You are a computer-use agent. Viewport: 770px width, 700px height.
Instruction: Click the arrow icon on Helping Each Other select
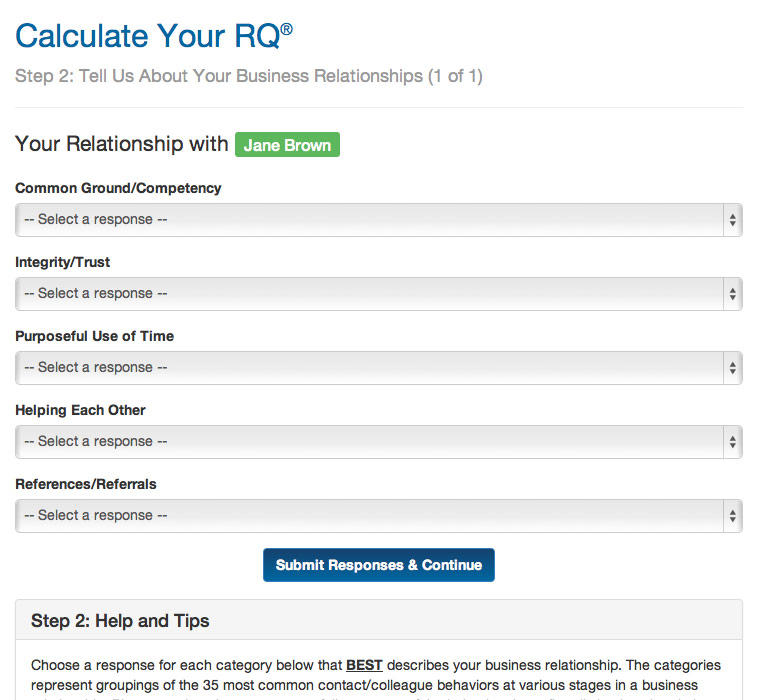click(733, 442)
